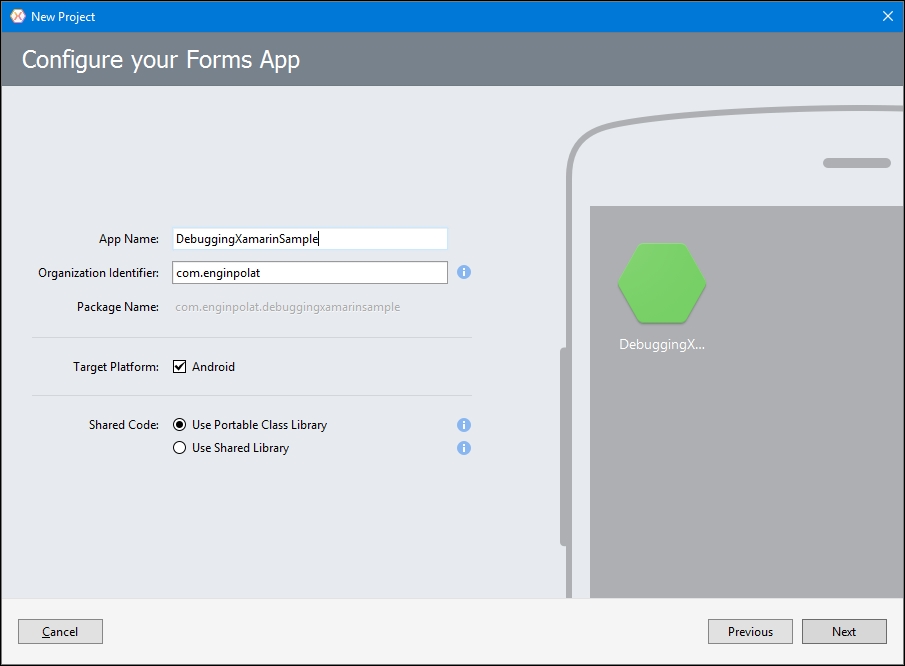Click the Organization Identifier text box
Screen dimensions: 905x666
(x=309, y=272)
